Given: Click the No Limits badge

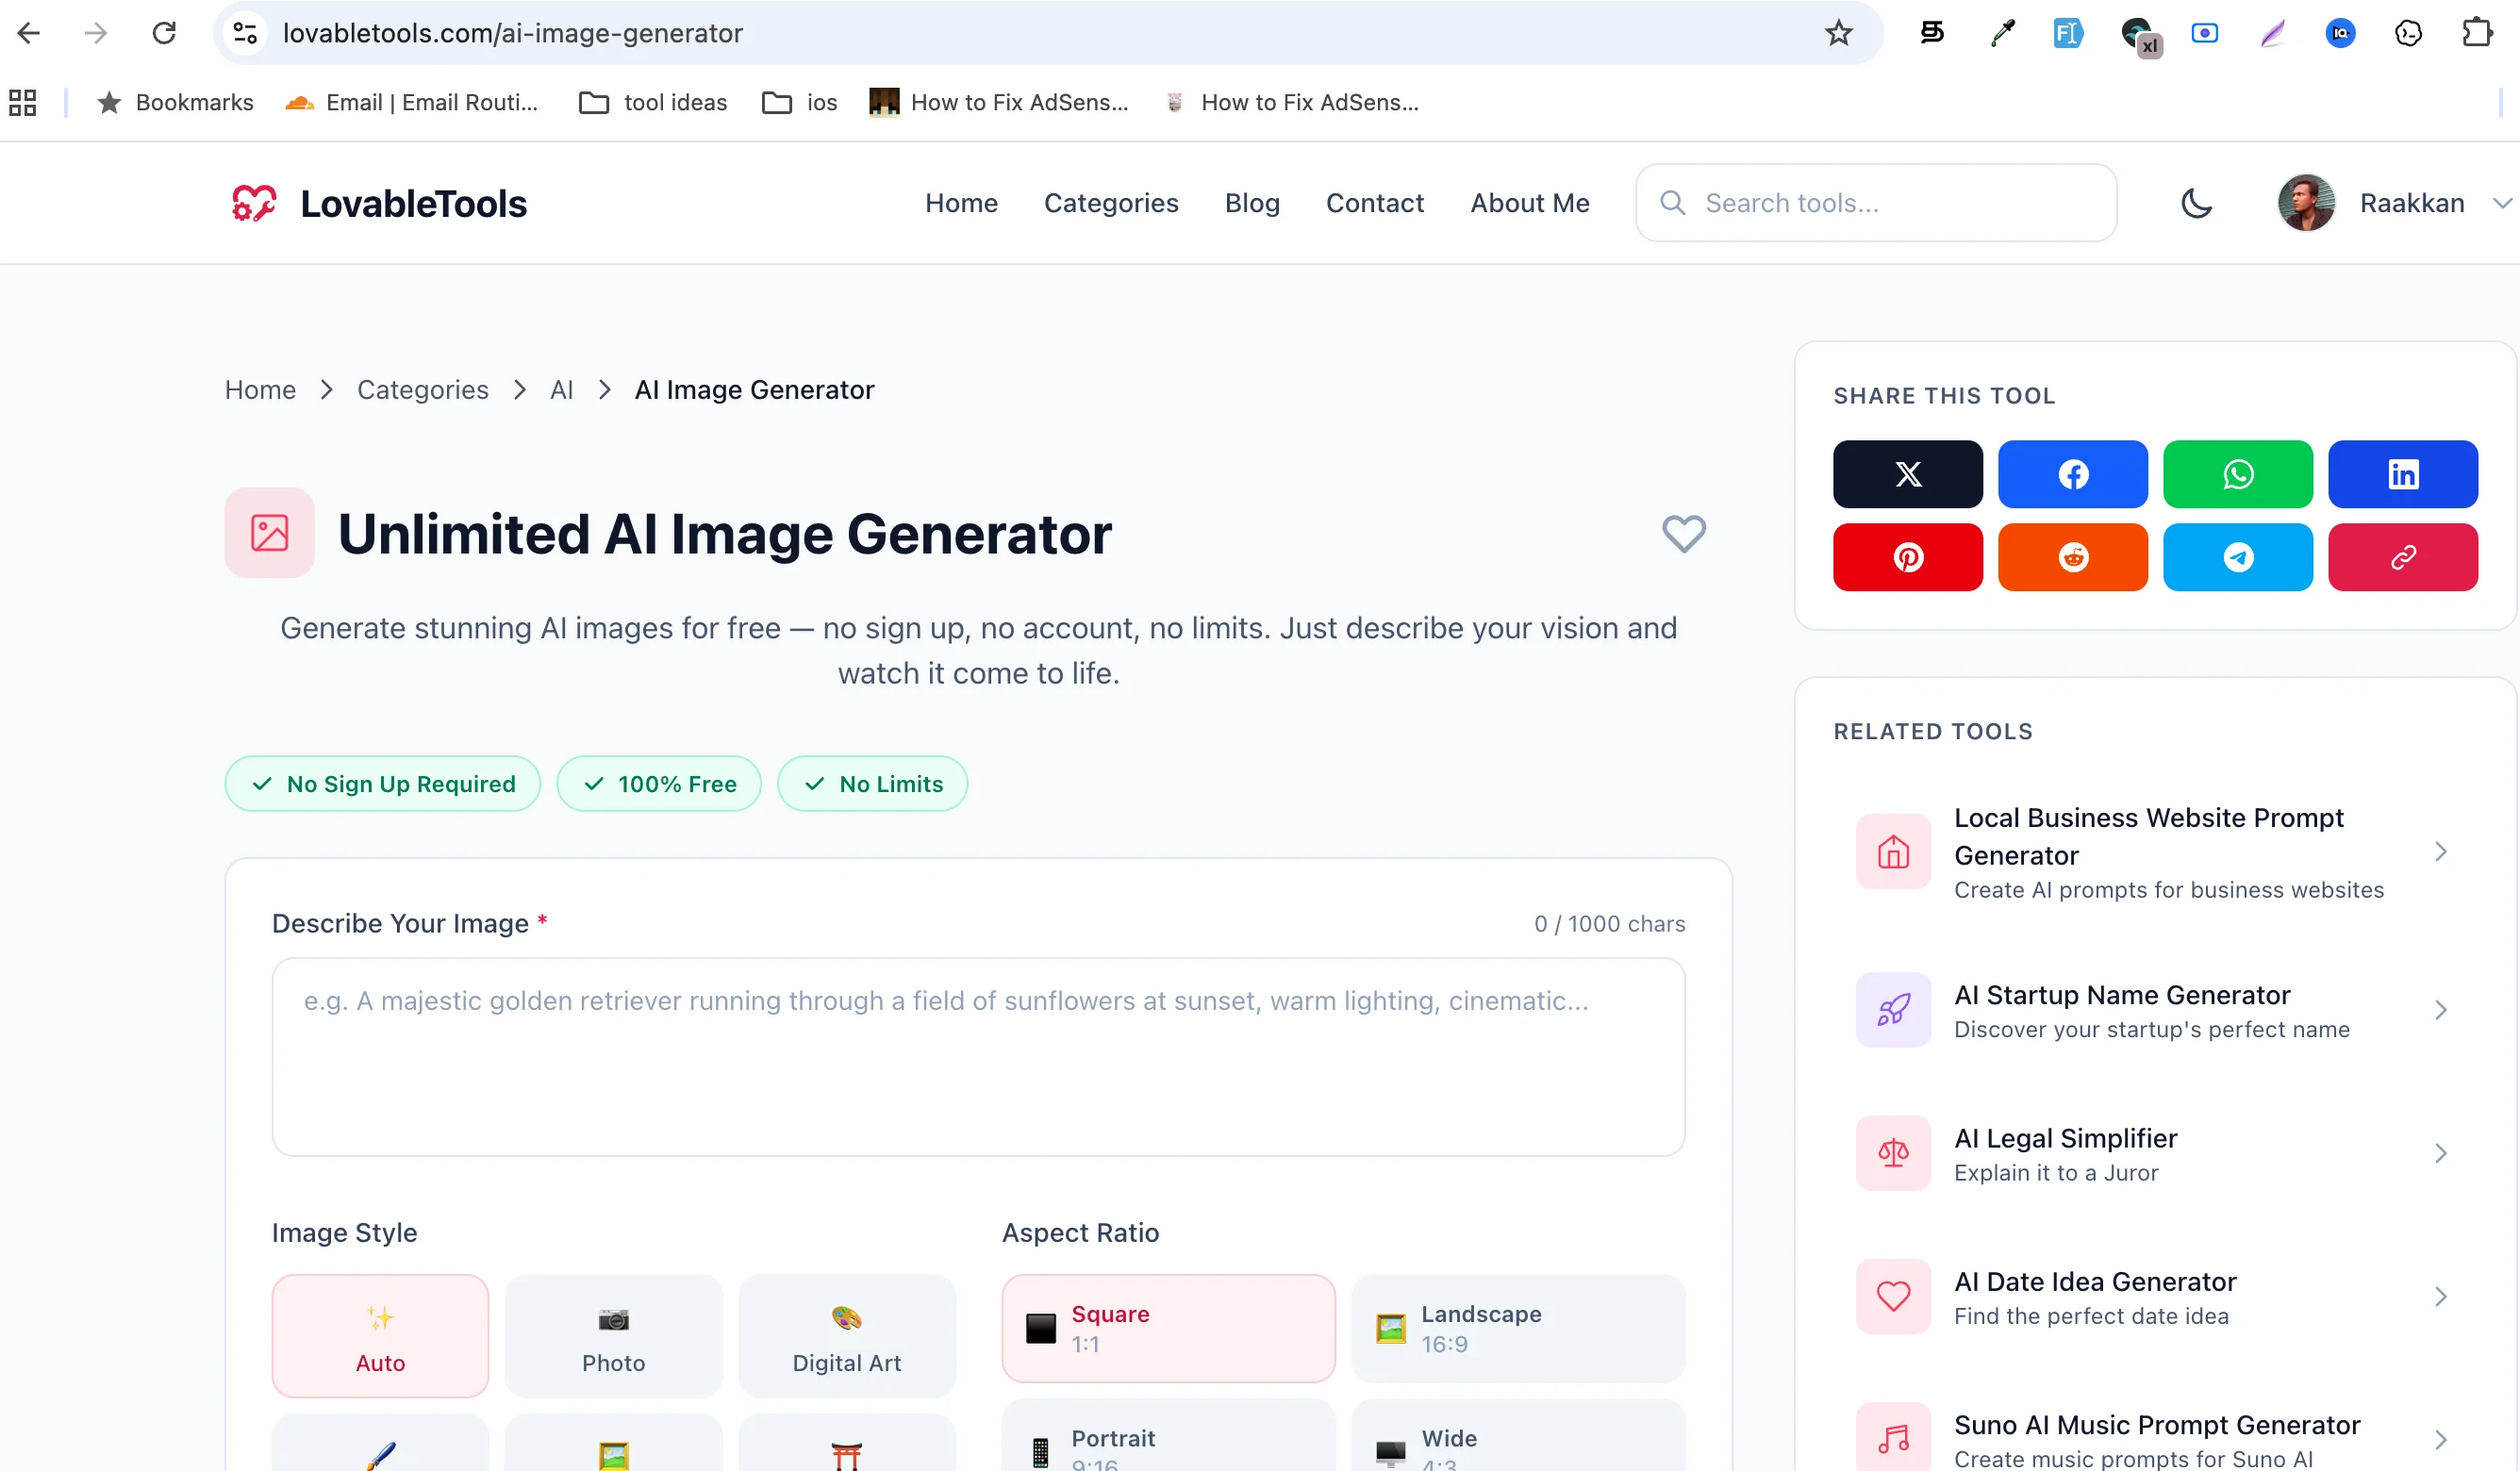Looking at the screenshot, I should pos(872,784).
